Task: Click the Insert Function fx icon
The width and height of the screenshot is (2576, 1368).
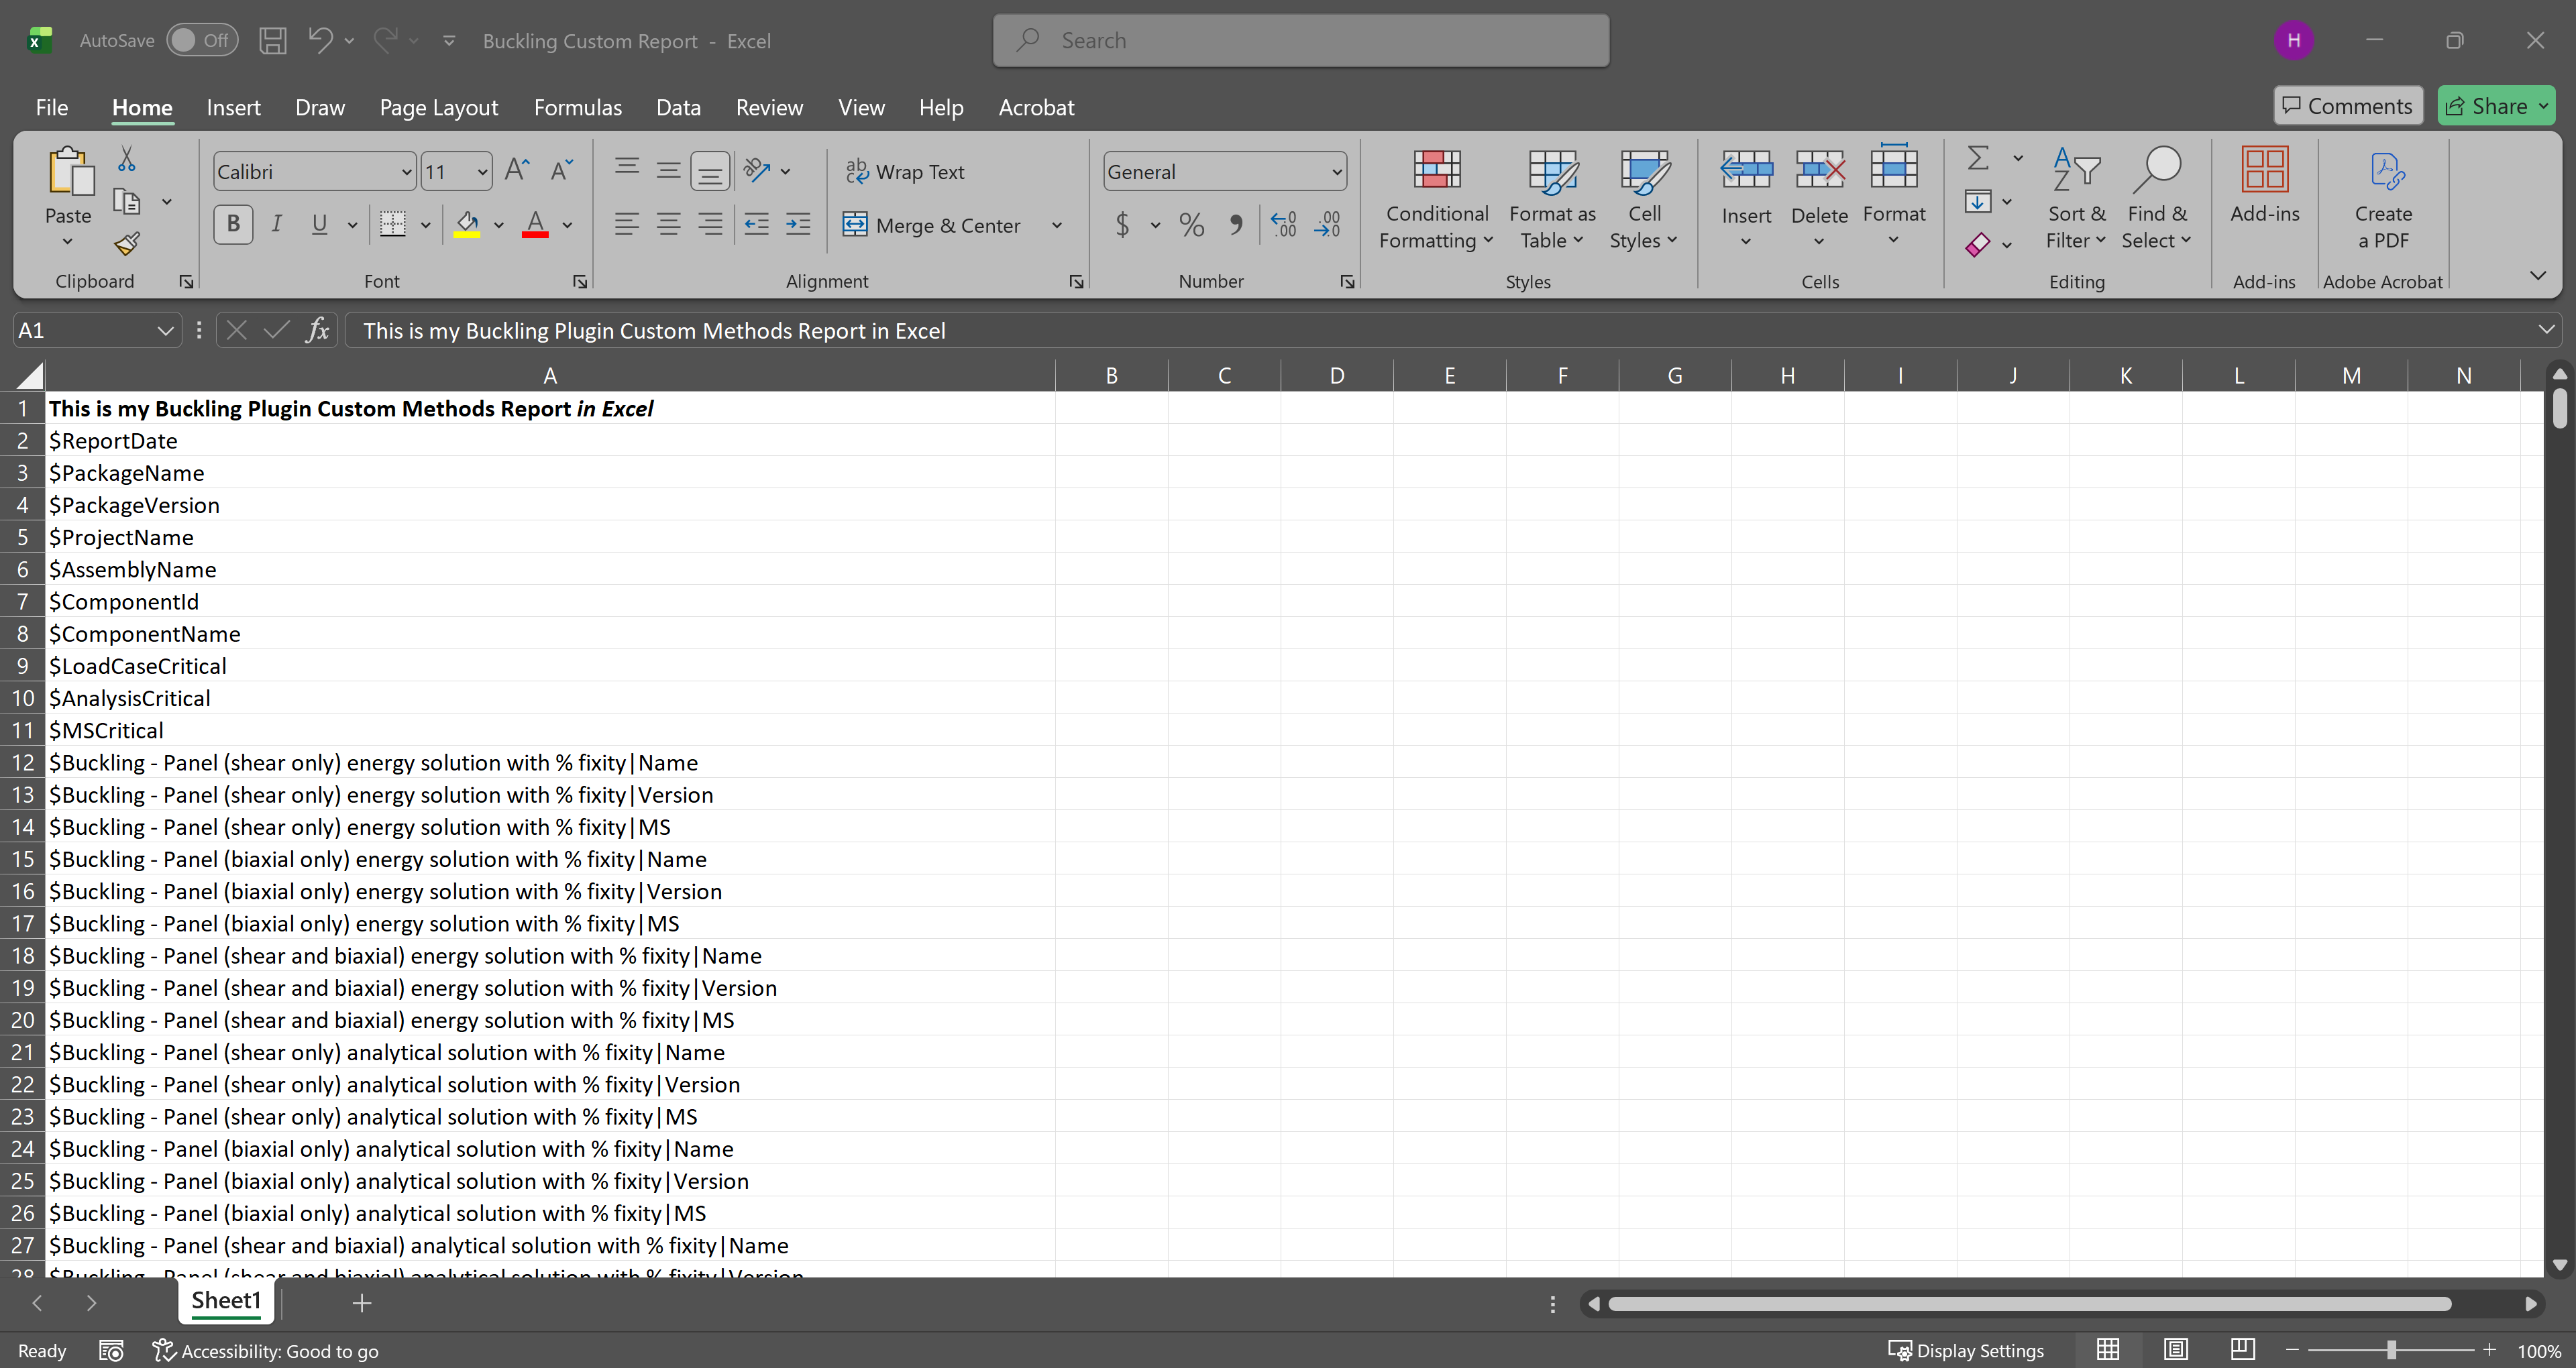Action: click(318, 331)
